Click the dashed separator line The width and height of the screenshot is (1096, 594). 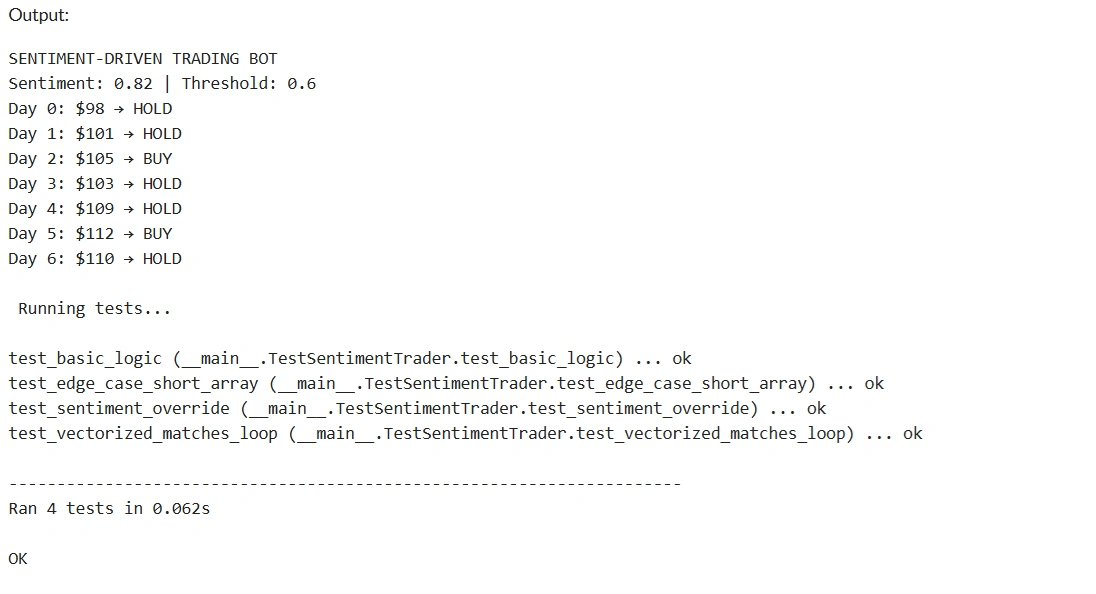(x=345, y=484)
